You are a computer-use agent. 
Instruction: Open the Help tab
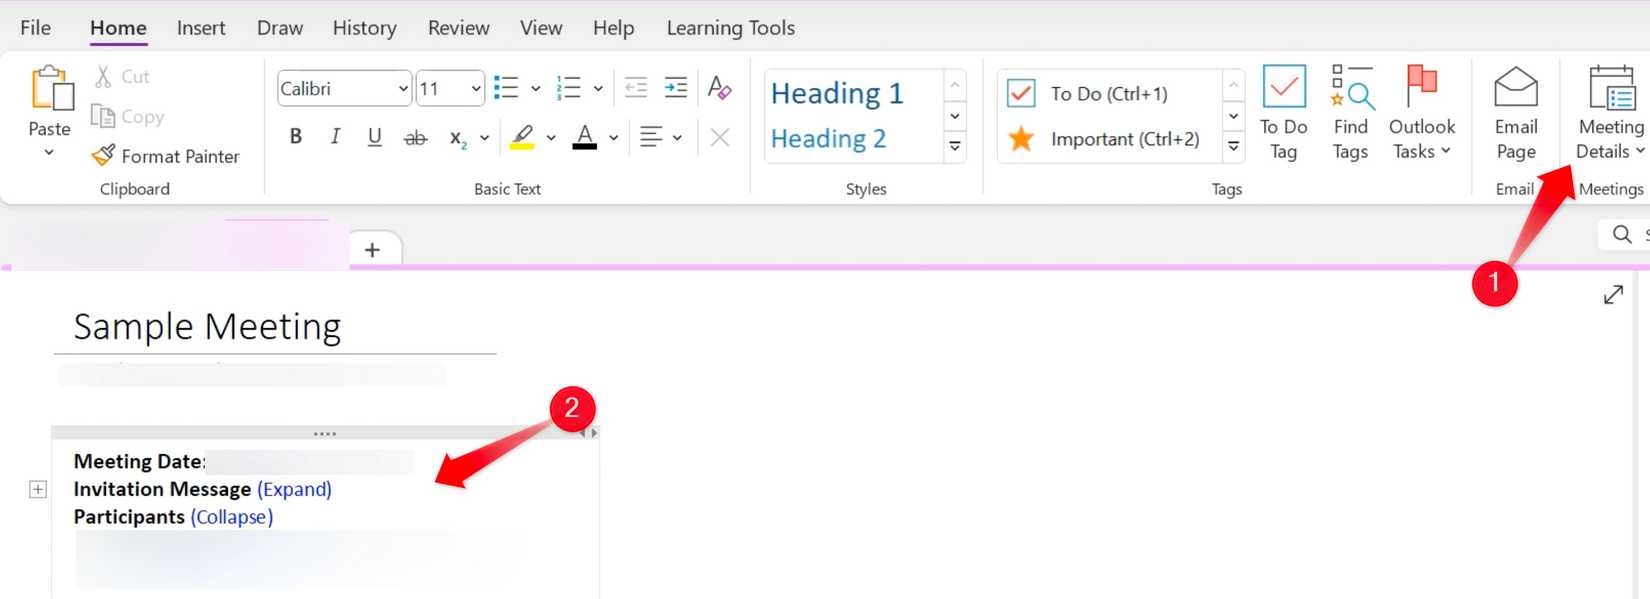coord(613,28)
